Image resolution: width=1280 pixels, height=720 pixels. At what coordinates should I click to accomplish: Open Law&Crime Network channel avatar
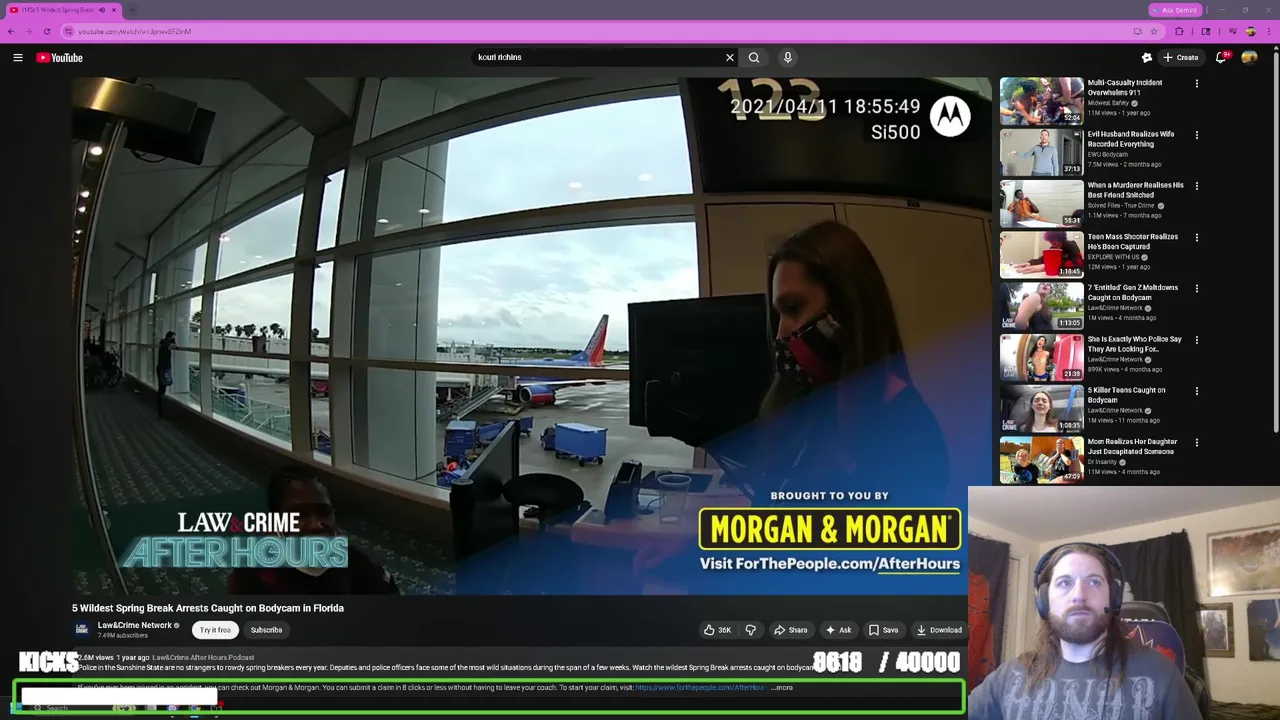(82, 629)
